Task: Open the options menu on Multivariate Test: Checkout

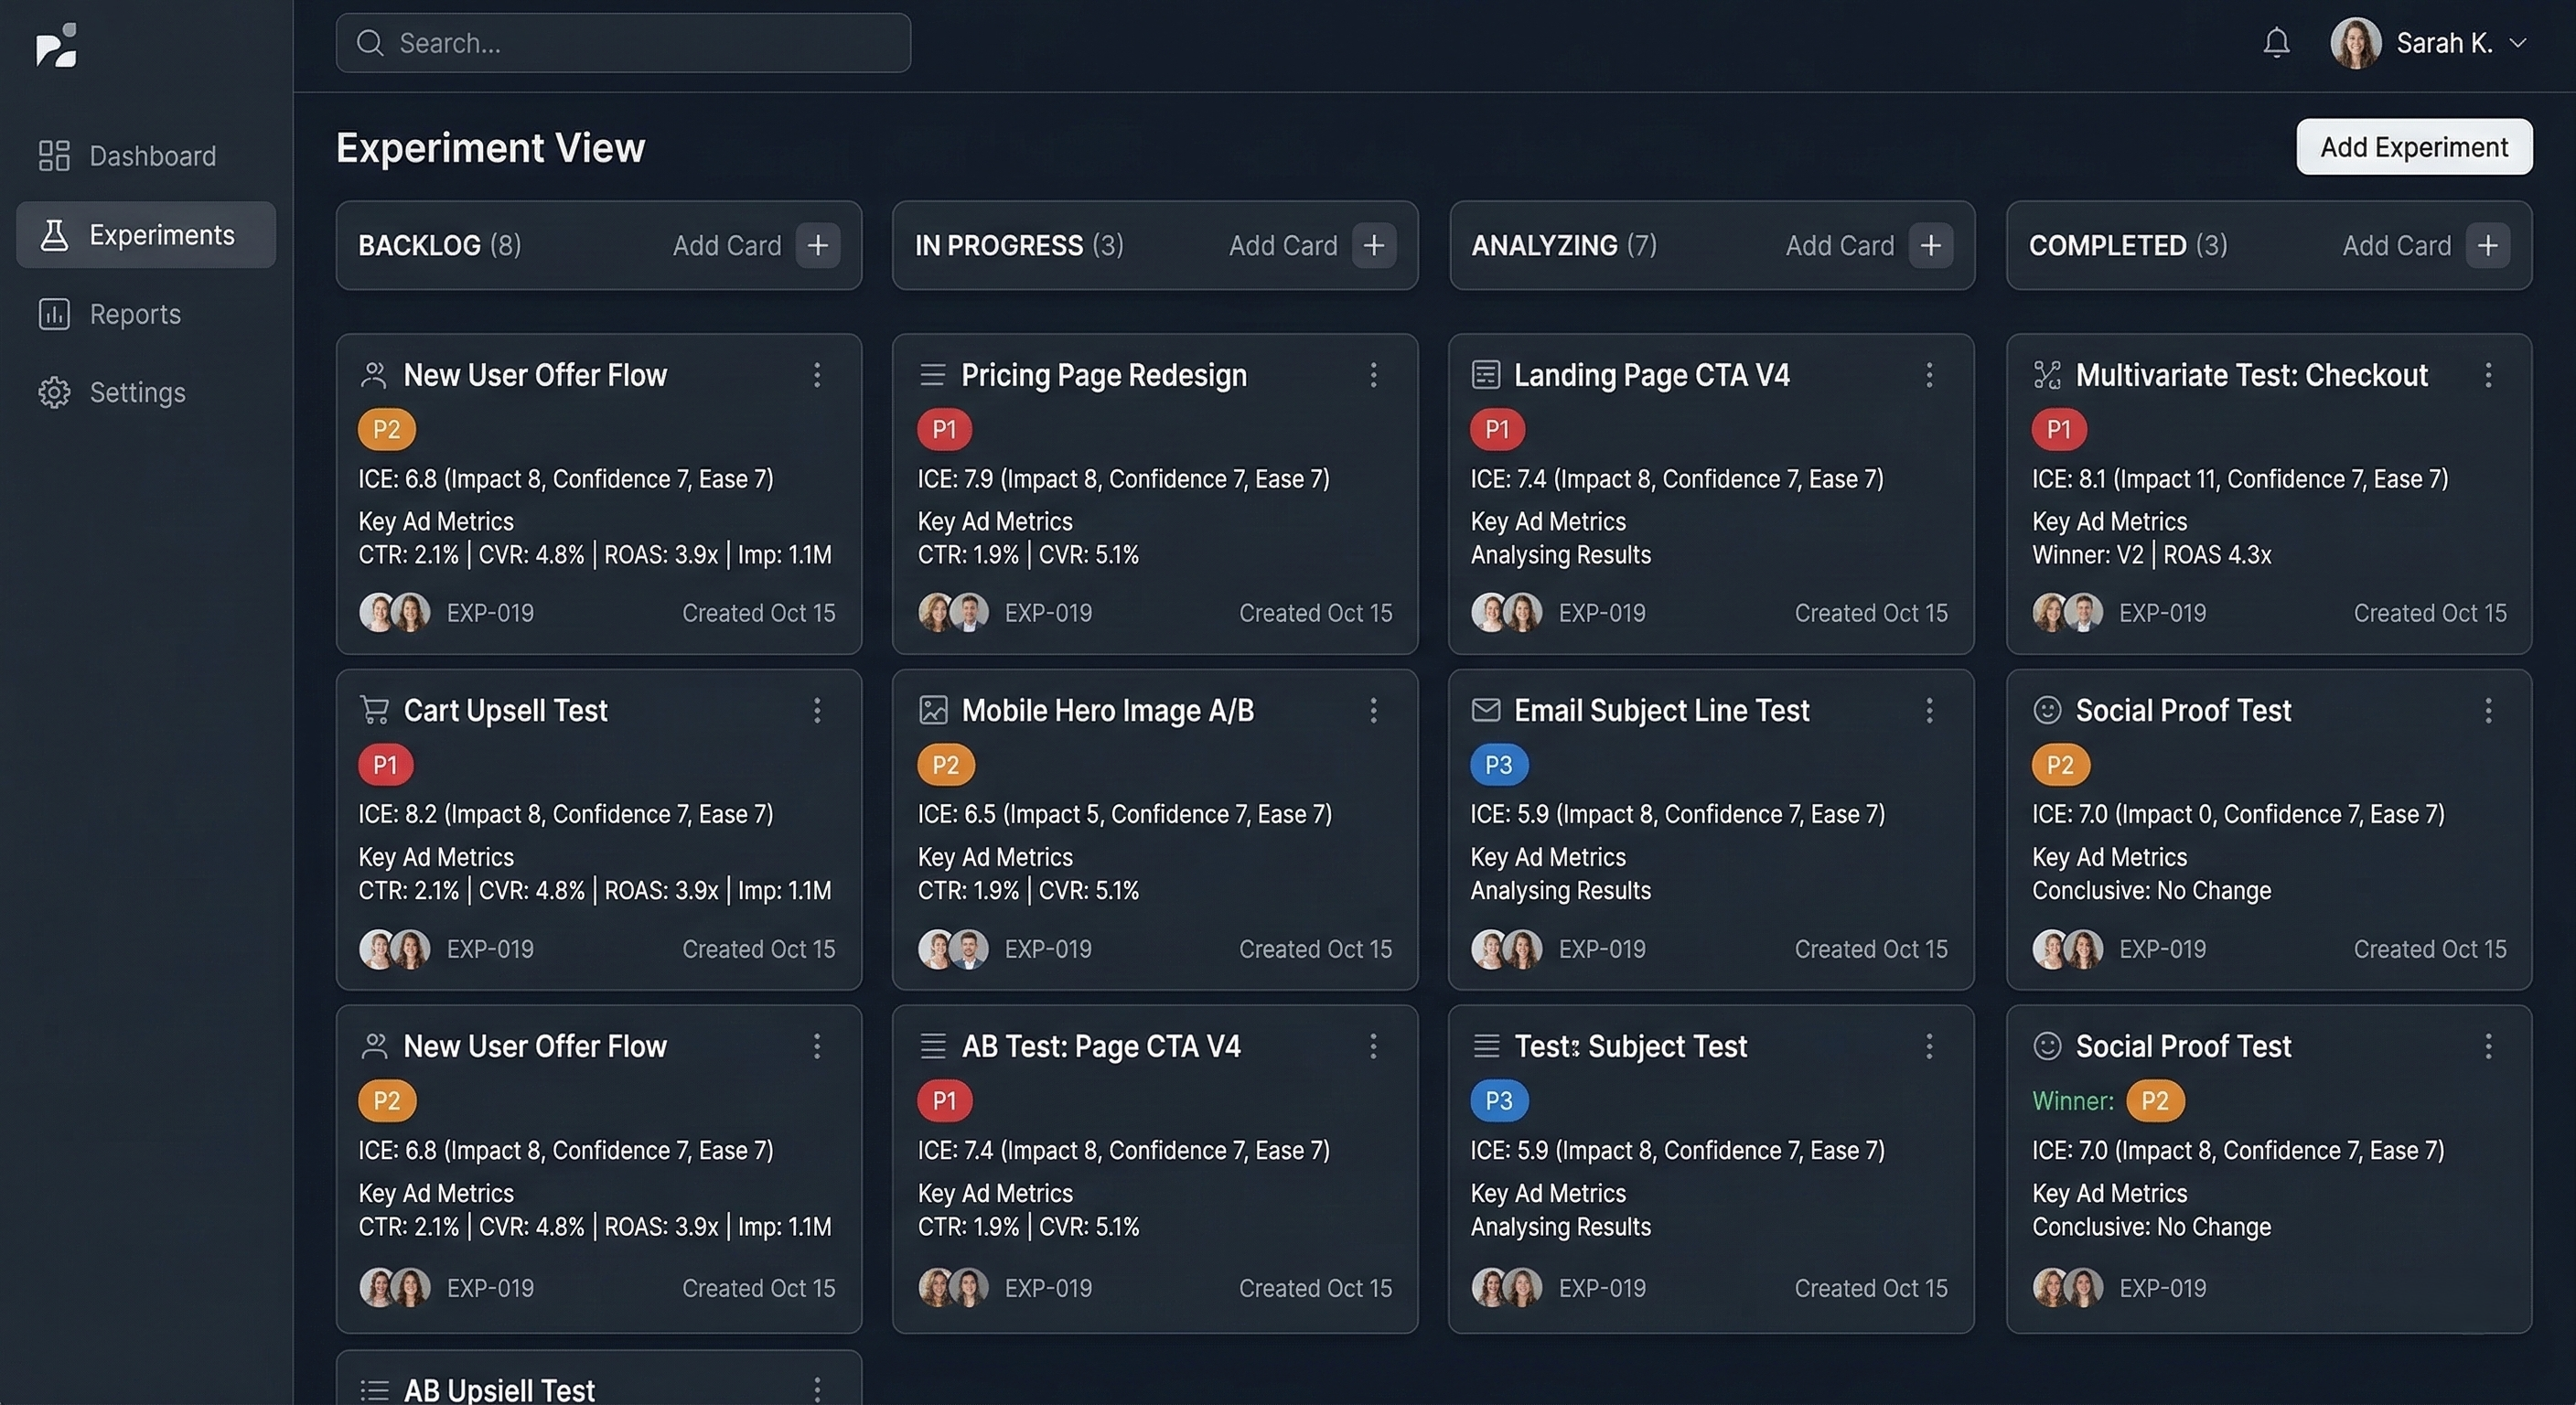Action: [x=2489, y=375]
